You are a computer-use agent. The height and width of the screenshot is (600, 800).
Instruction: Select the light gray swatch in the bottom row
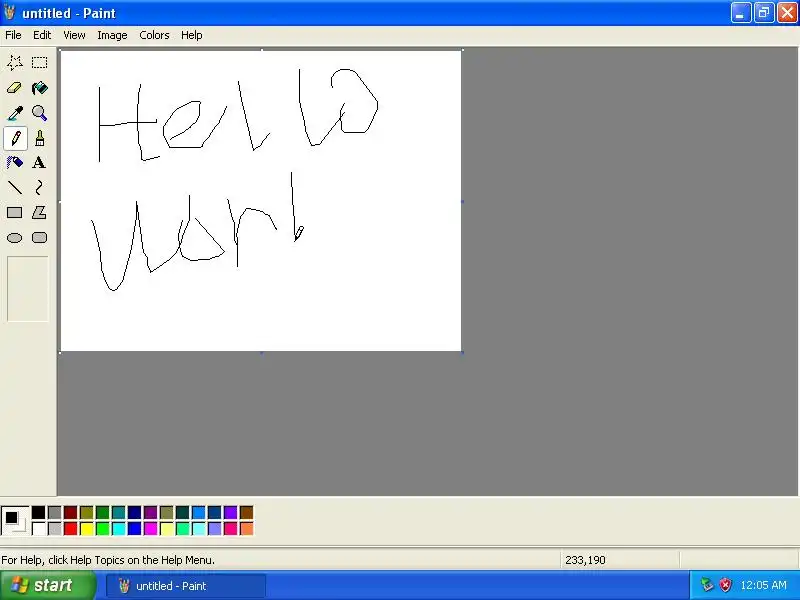coord(55,529)
